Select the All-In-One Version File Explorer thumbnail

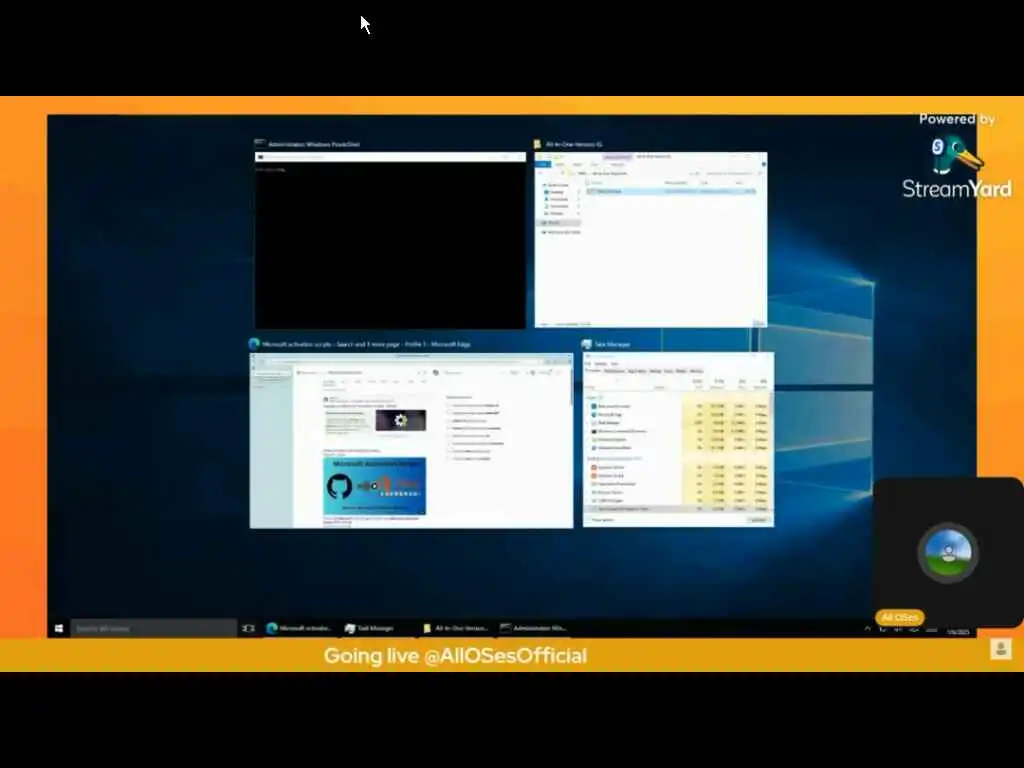[651, 240]
